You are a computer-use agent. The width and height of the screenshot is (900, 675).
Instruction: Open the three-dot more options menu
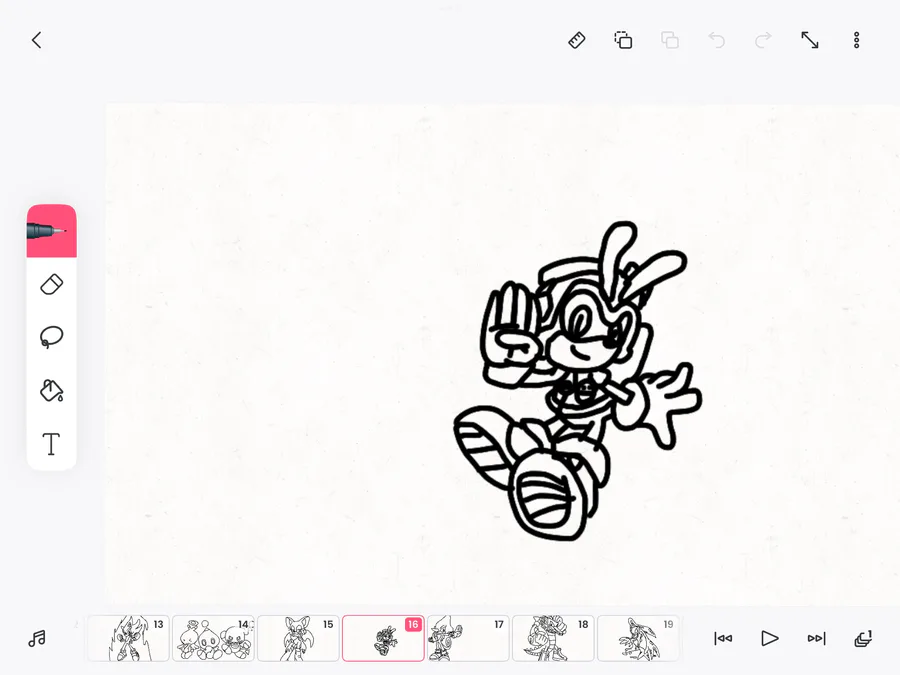tap(856, 40)
